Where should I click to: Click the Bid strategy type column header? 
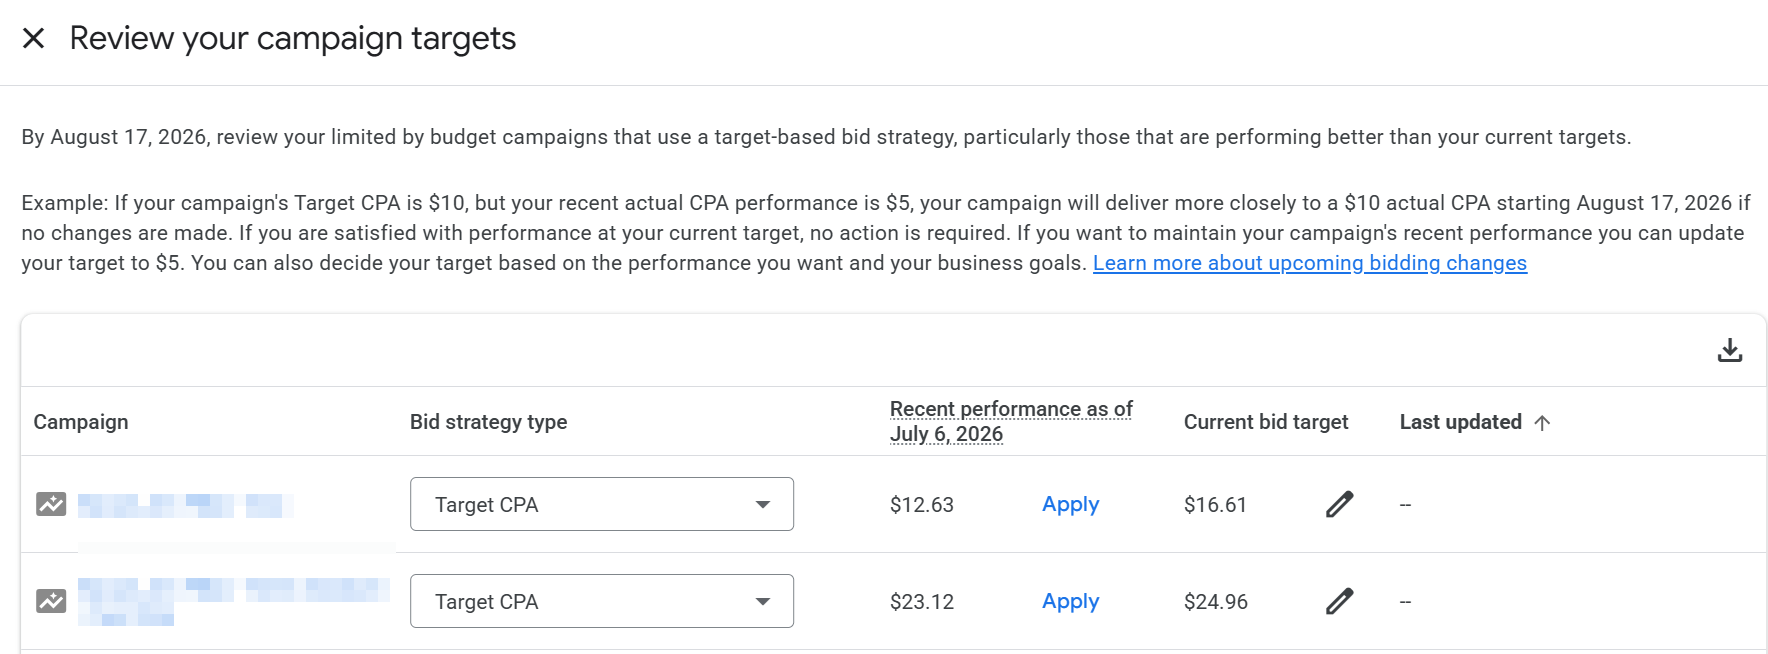click(x=488, y=422)
